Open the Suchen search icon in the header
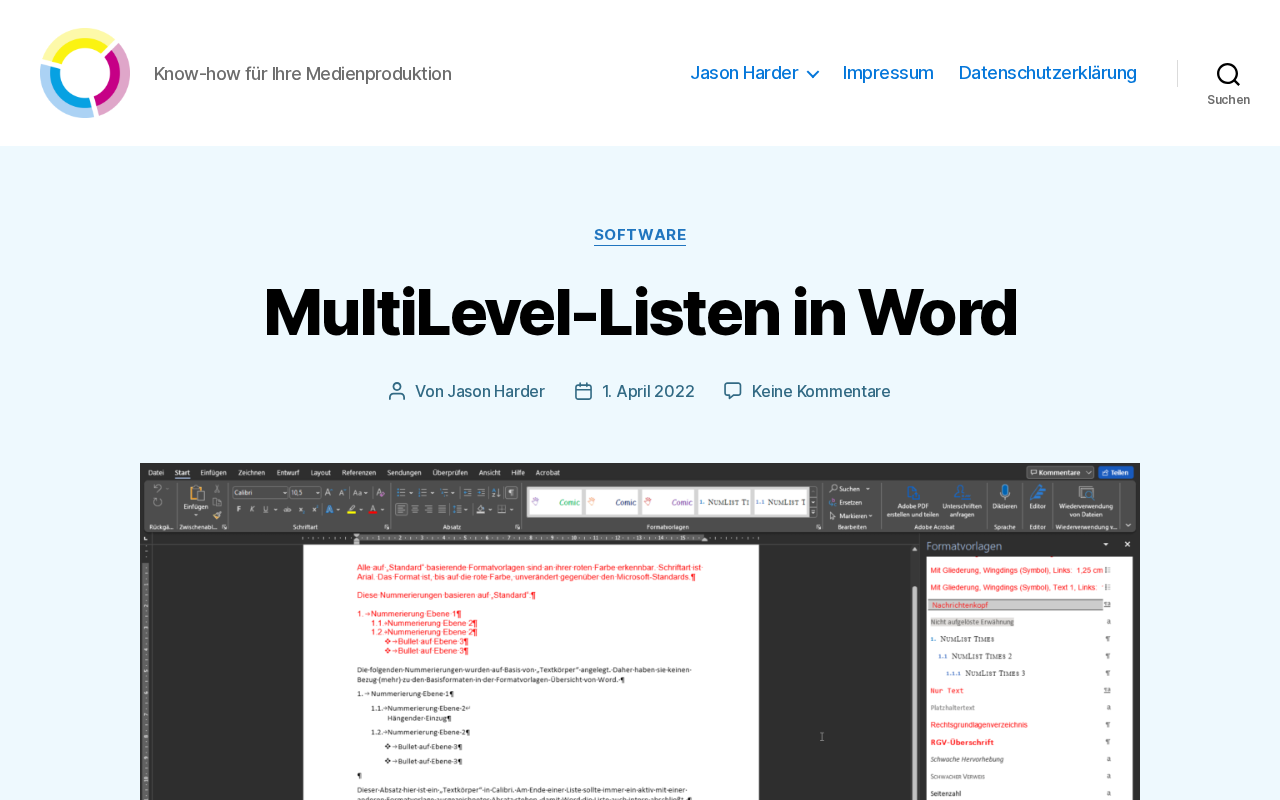The height and width of the screenshot is (800, 1280). coord(1228,74)
